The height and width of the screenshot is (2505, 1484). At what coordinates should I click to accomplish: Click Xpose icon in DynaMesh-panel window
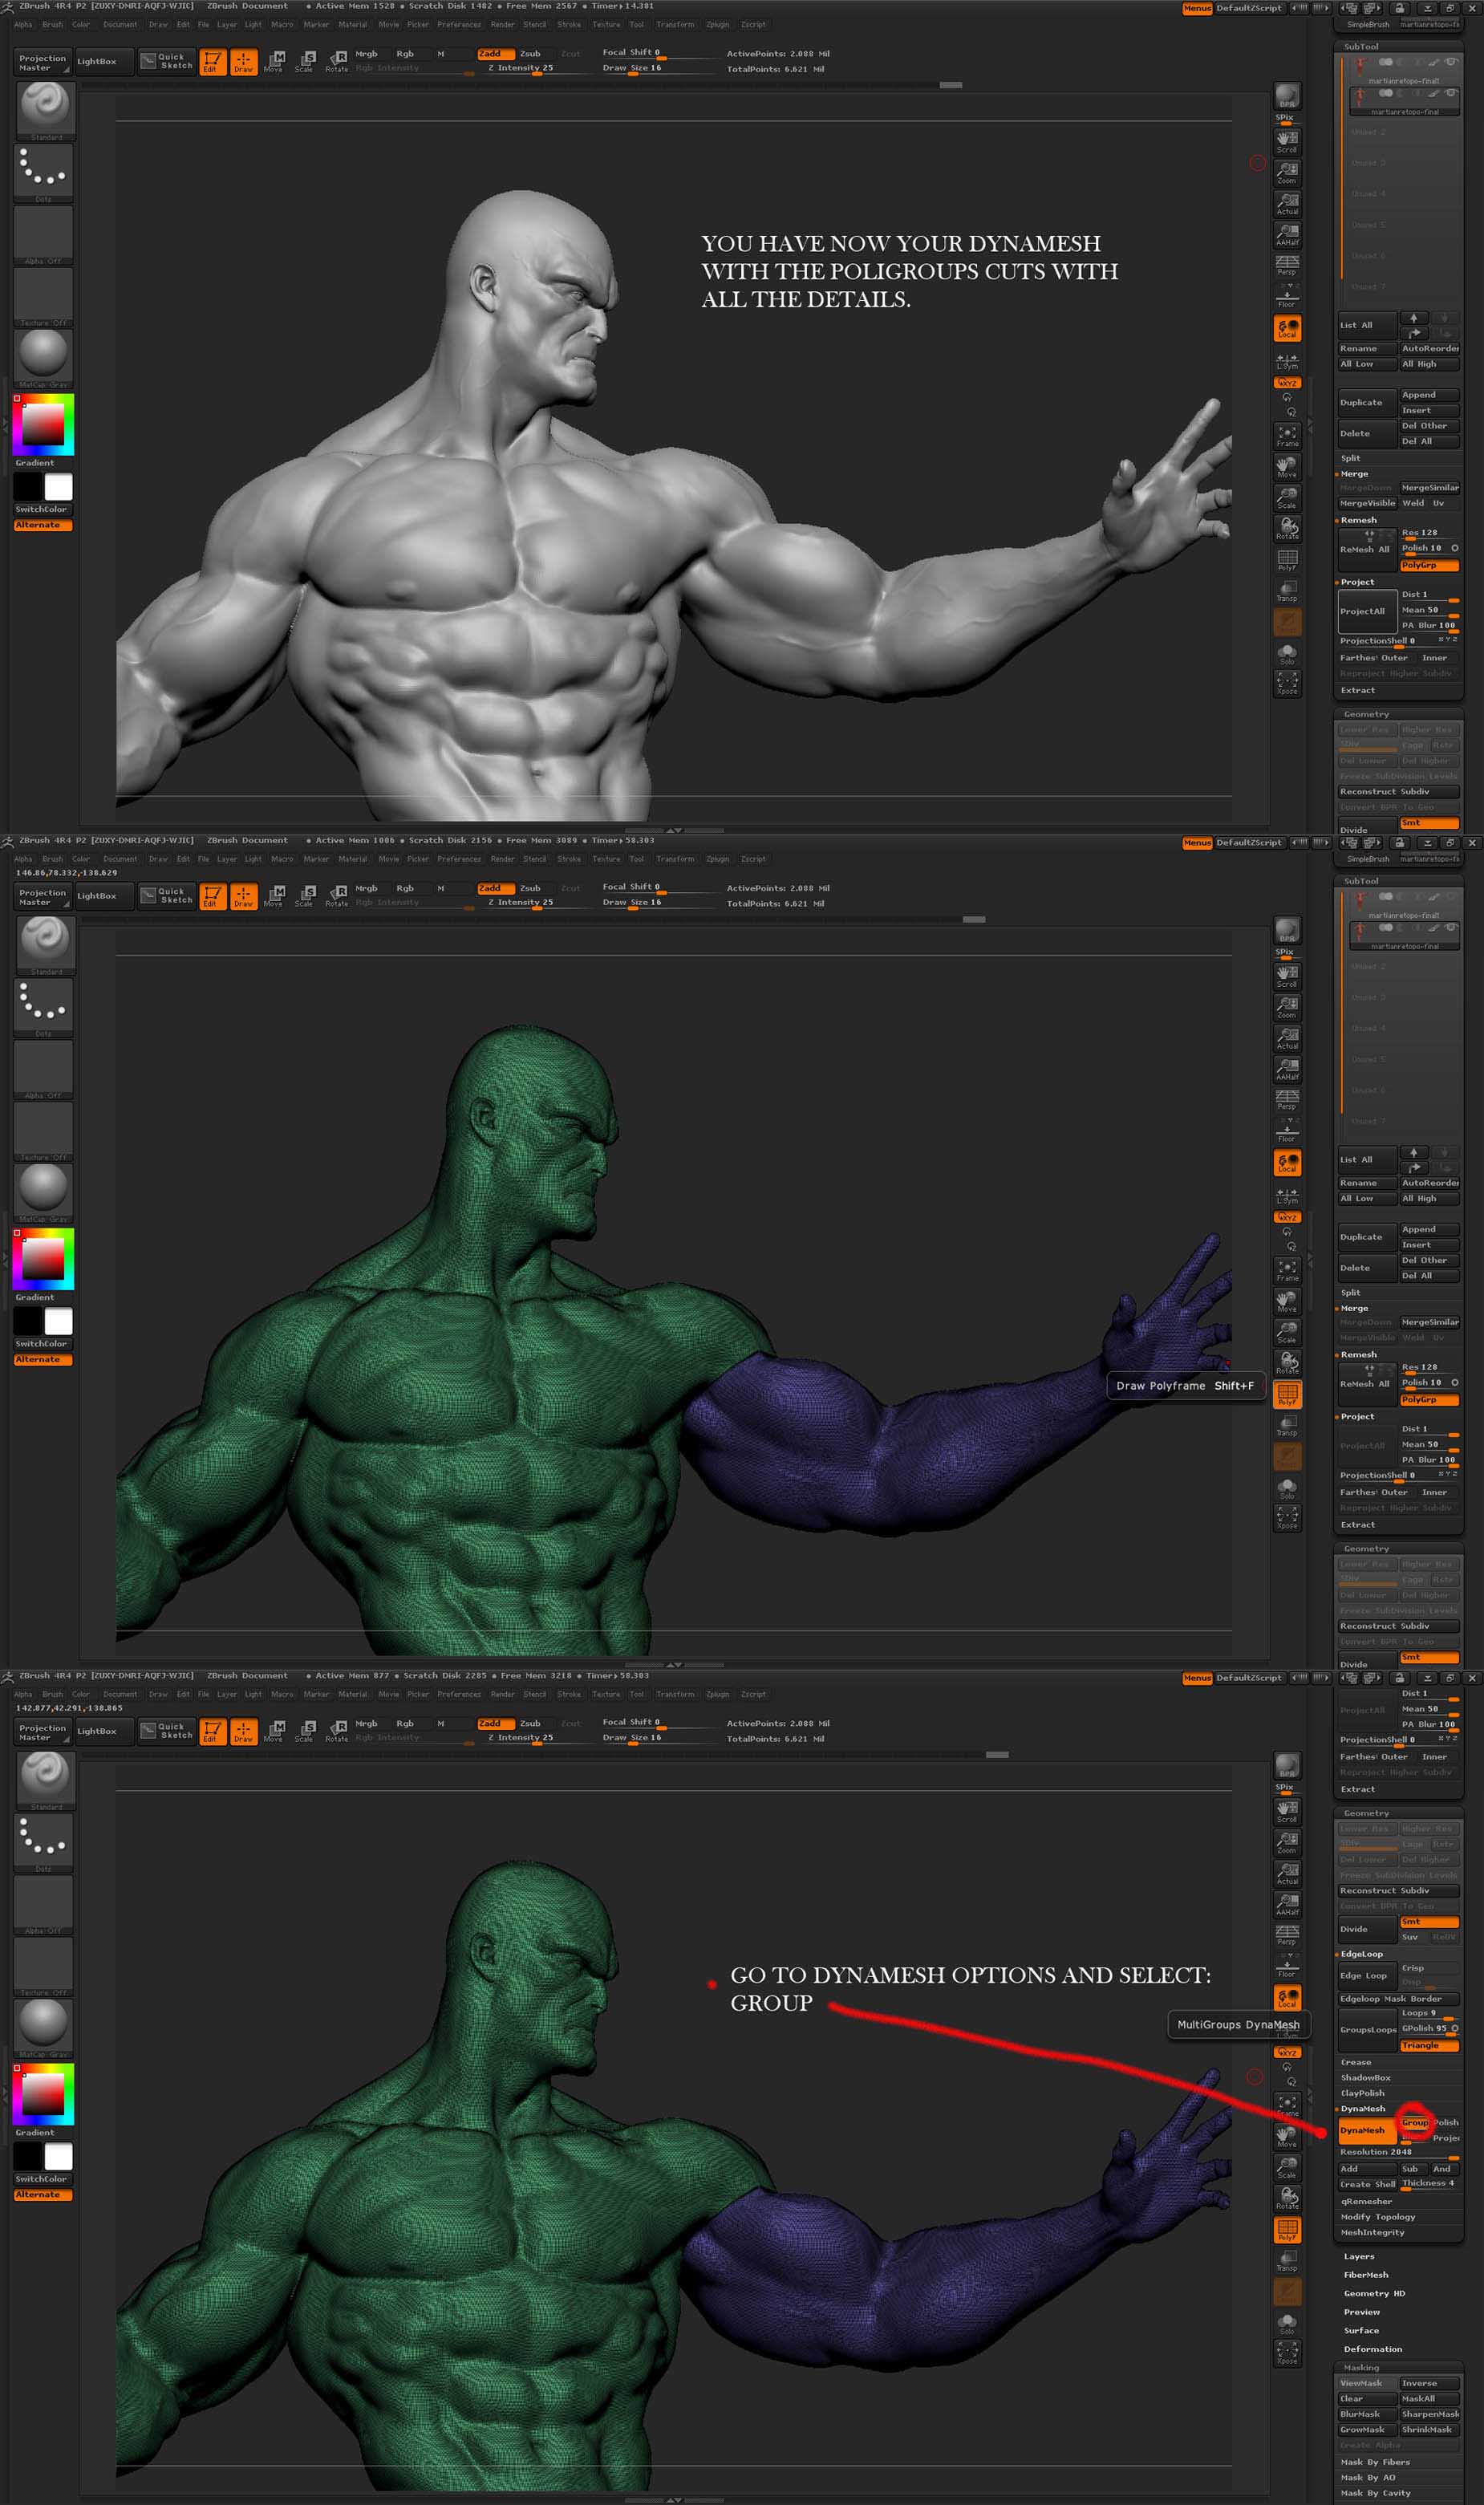(x=1287, y=2353)
